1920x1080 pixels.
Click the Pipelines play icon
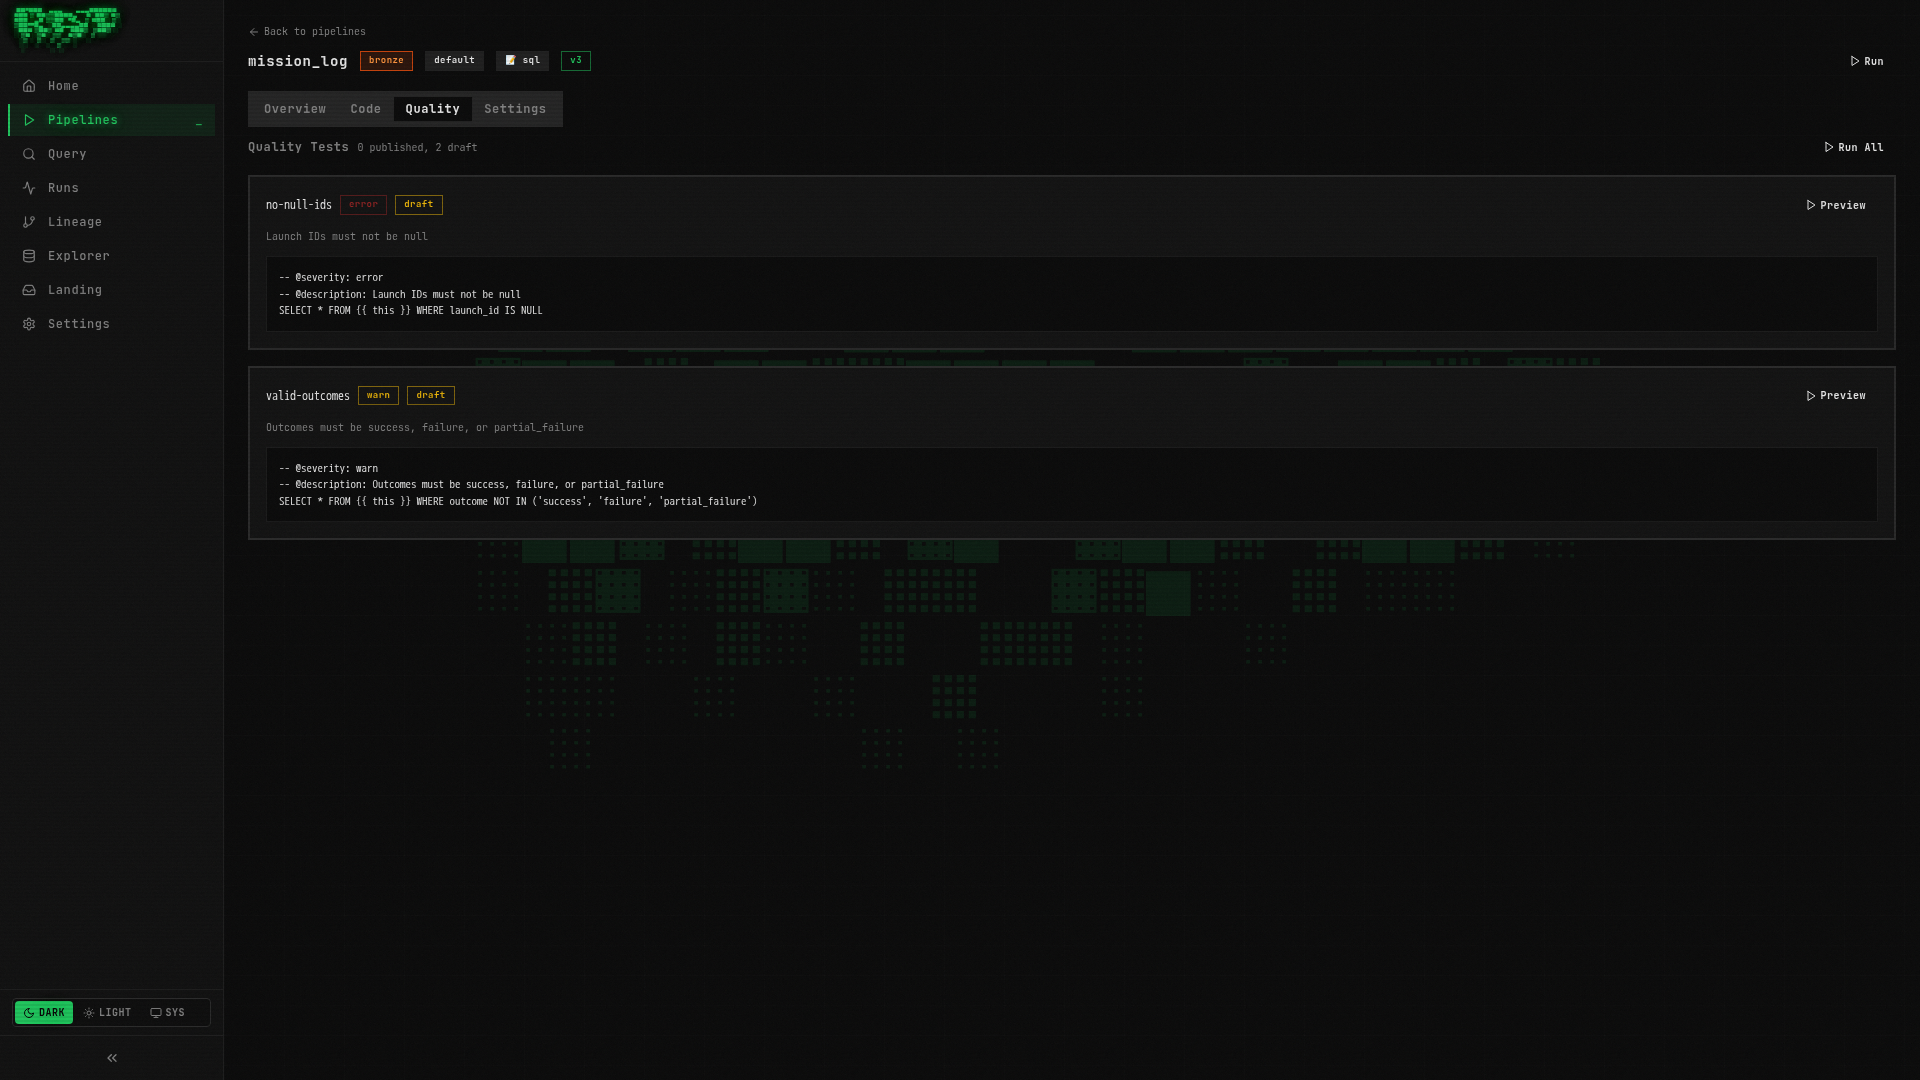point(30,120)
